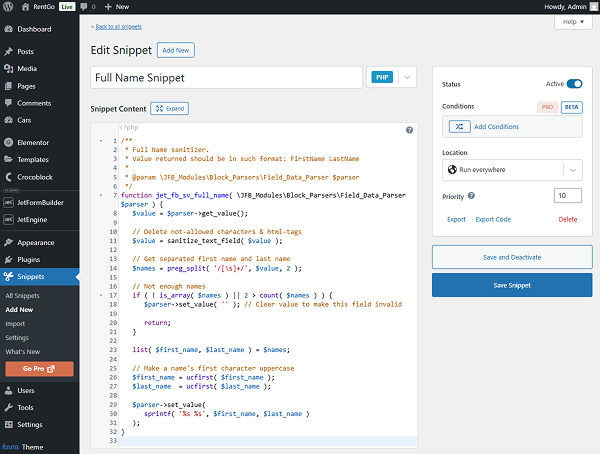Open the comments bubble icon in the admin bar
The image size is (600, 454).
tap(88, 6)
